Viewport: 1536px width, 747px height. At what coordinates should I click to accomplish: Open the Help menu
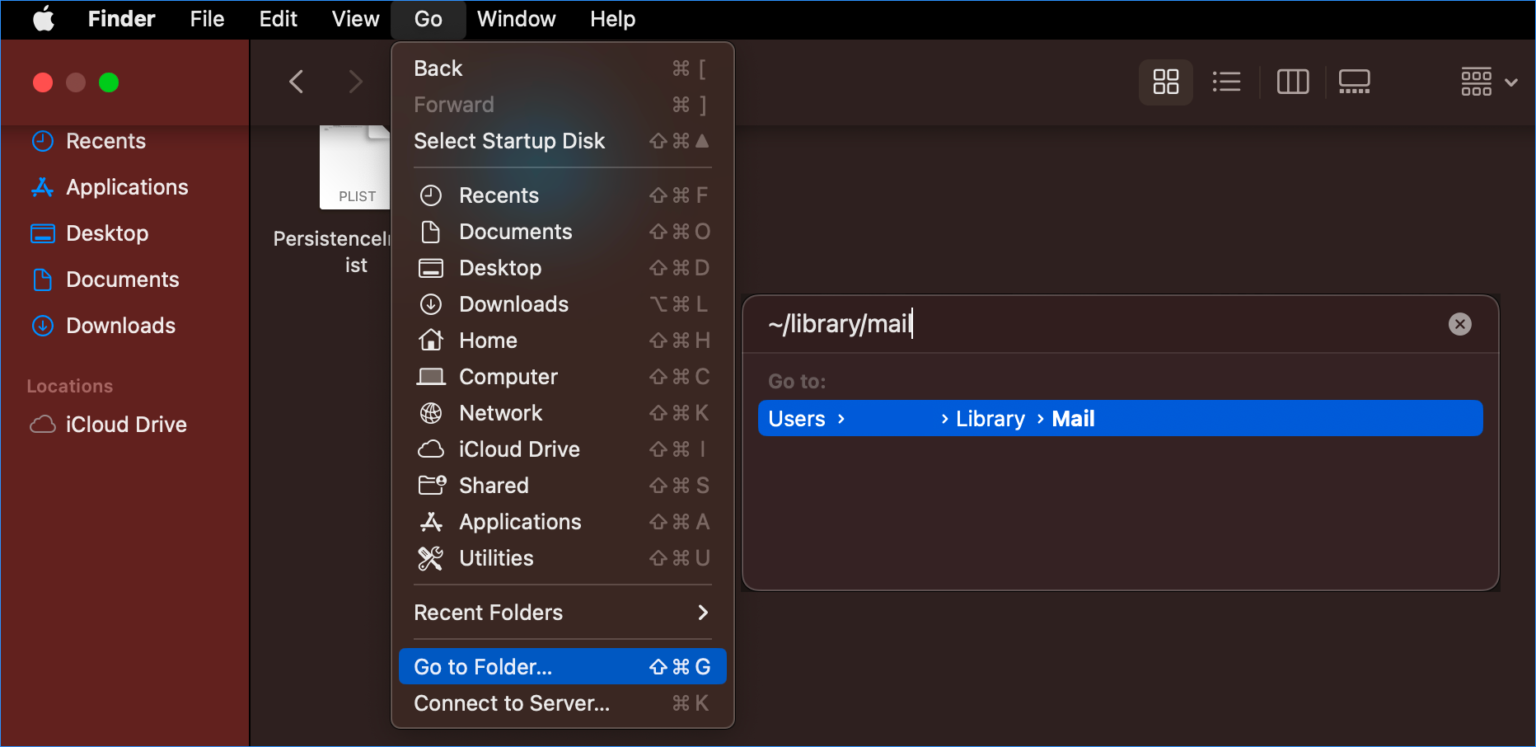click(612, 18)
